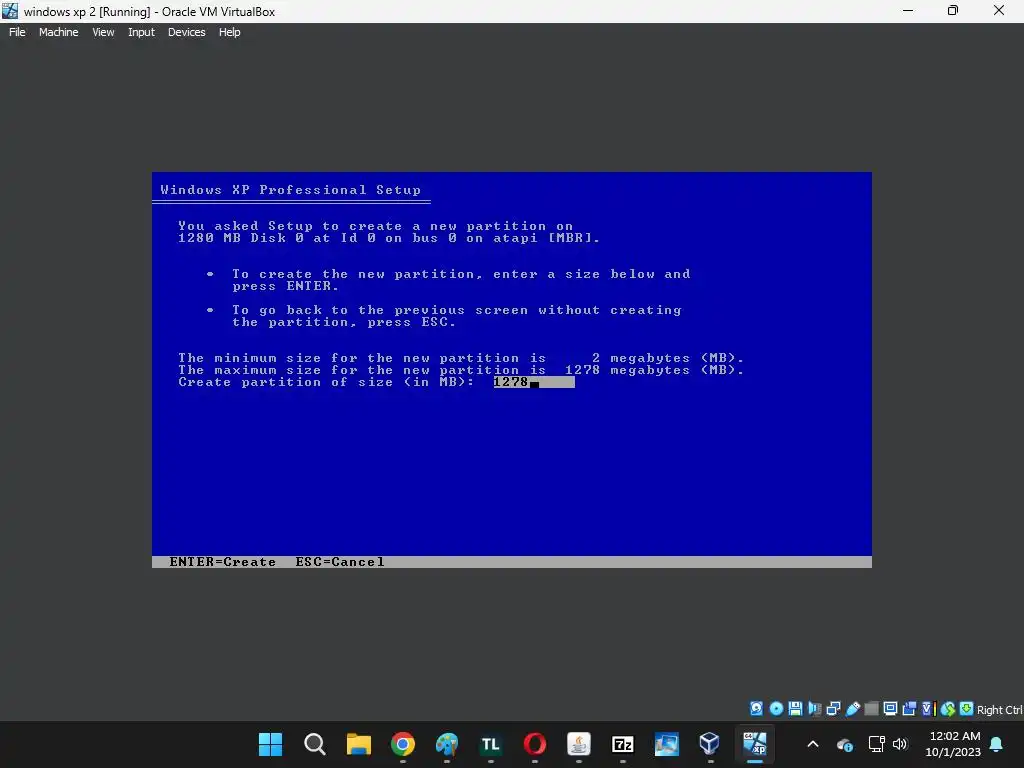Click the display monitor status icon
This screenshot has width=1024, height=768.
pos(890,709)
